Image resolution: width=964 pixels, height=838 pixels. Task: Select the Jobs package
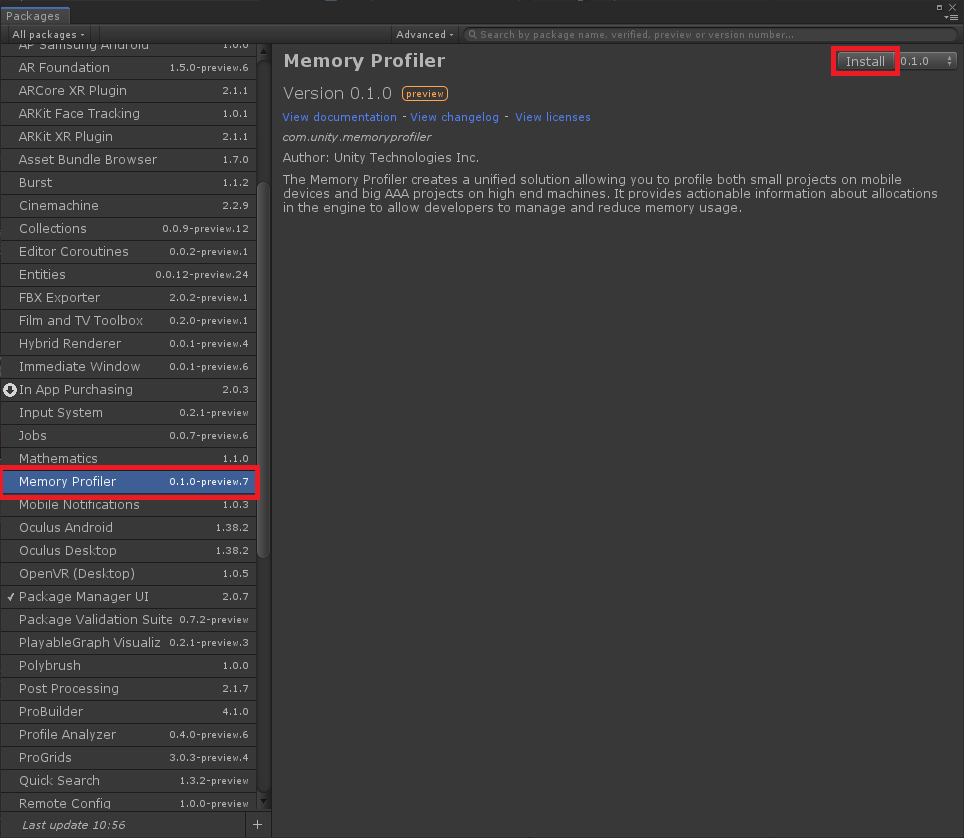tap(128, 436)
